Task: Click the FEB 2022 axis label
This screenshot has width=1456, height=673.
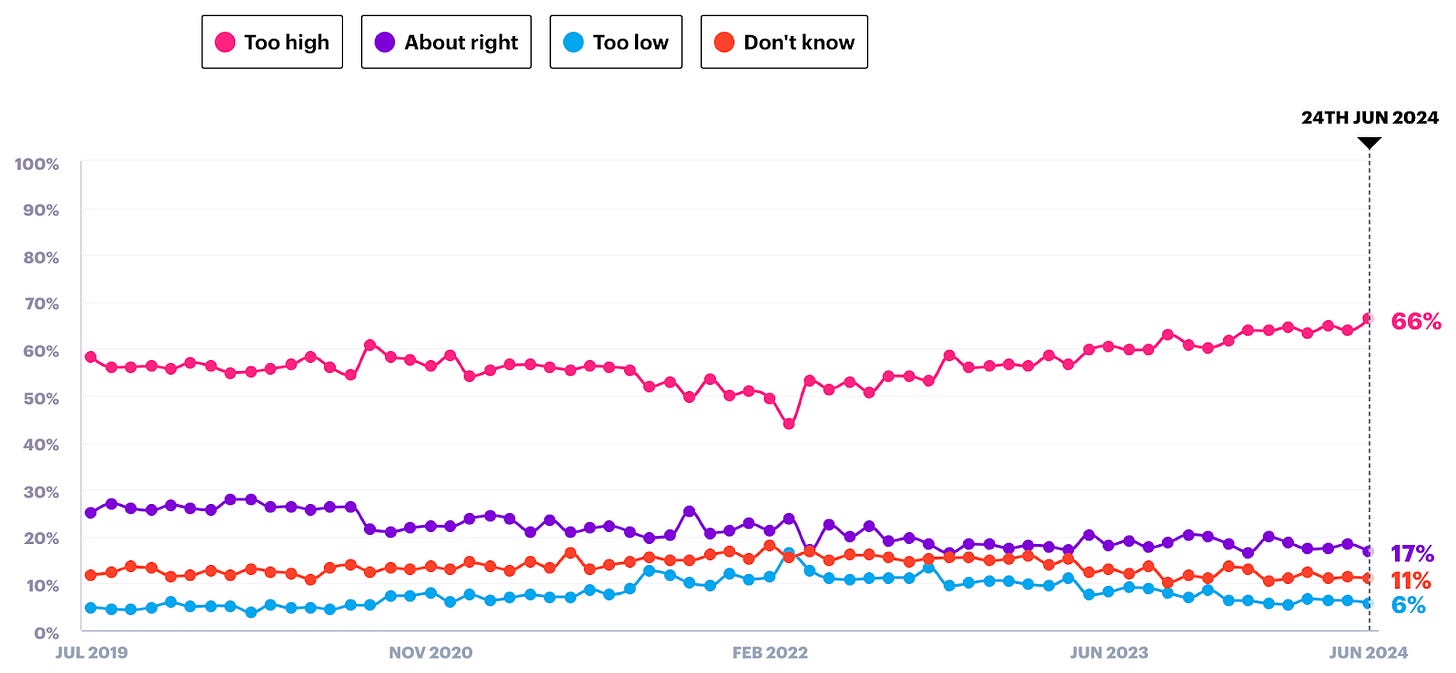Action: (770, 652)
